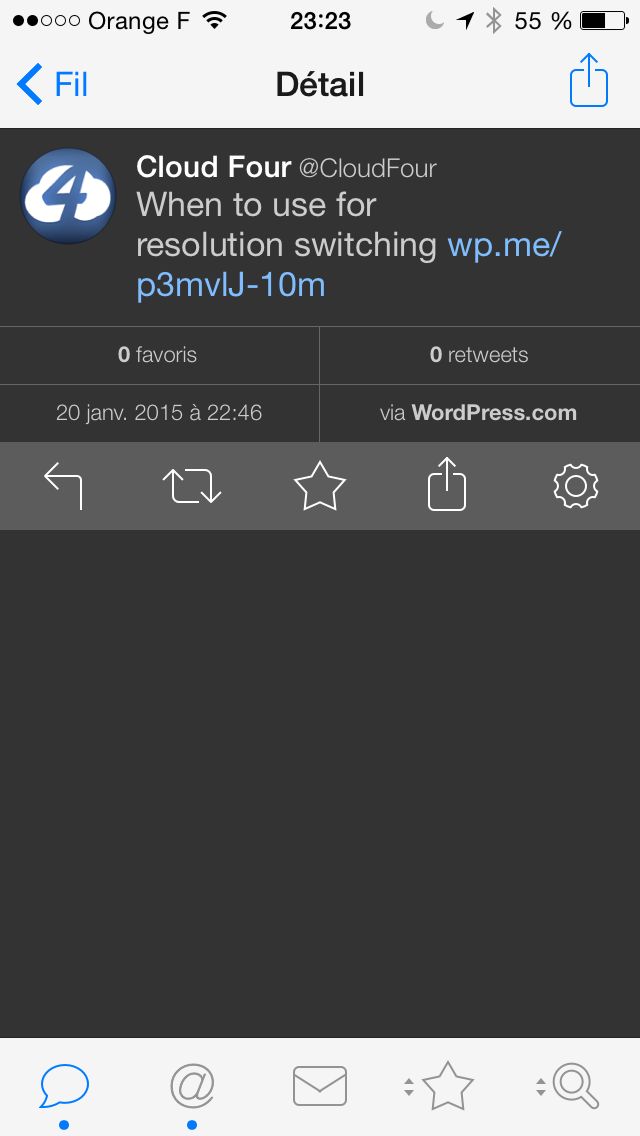Open the search magnifier tab
The width and height of the screenshot is (640, 1136).
point(576,1086)
